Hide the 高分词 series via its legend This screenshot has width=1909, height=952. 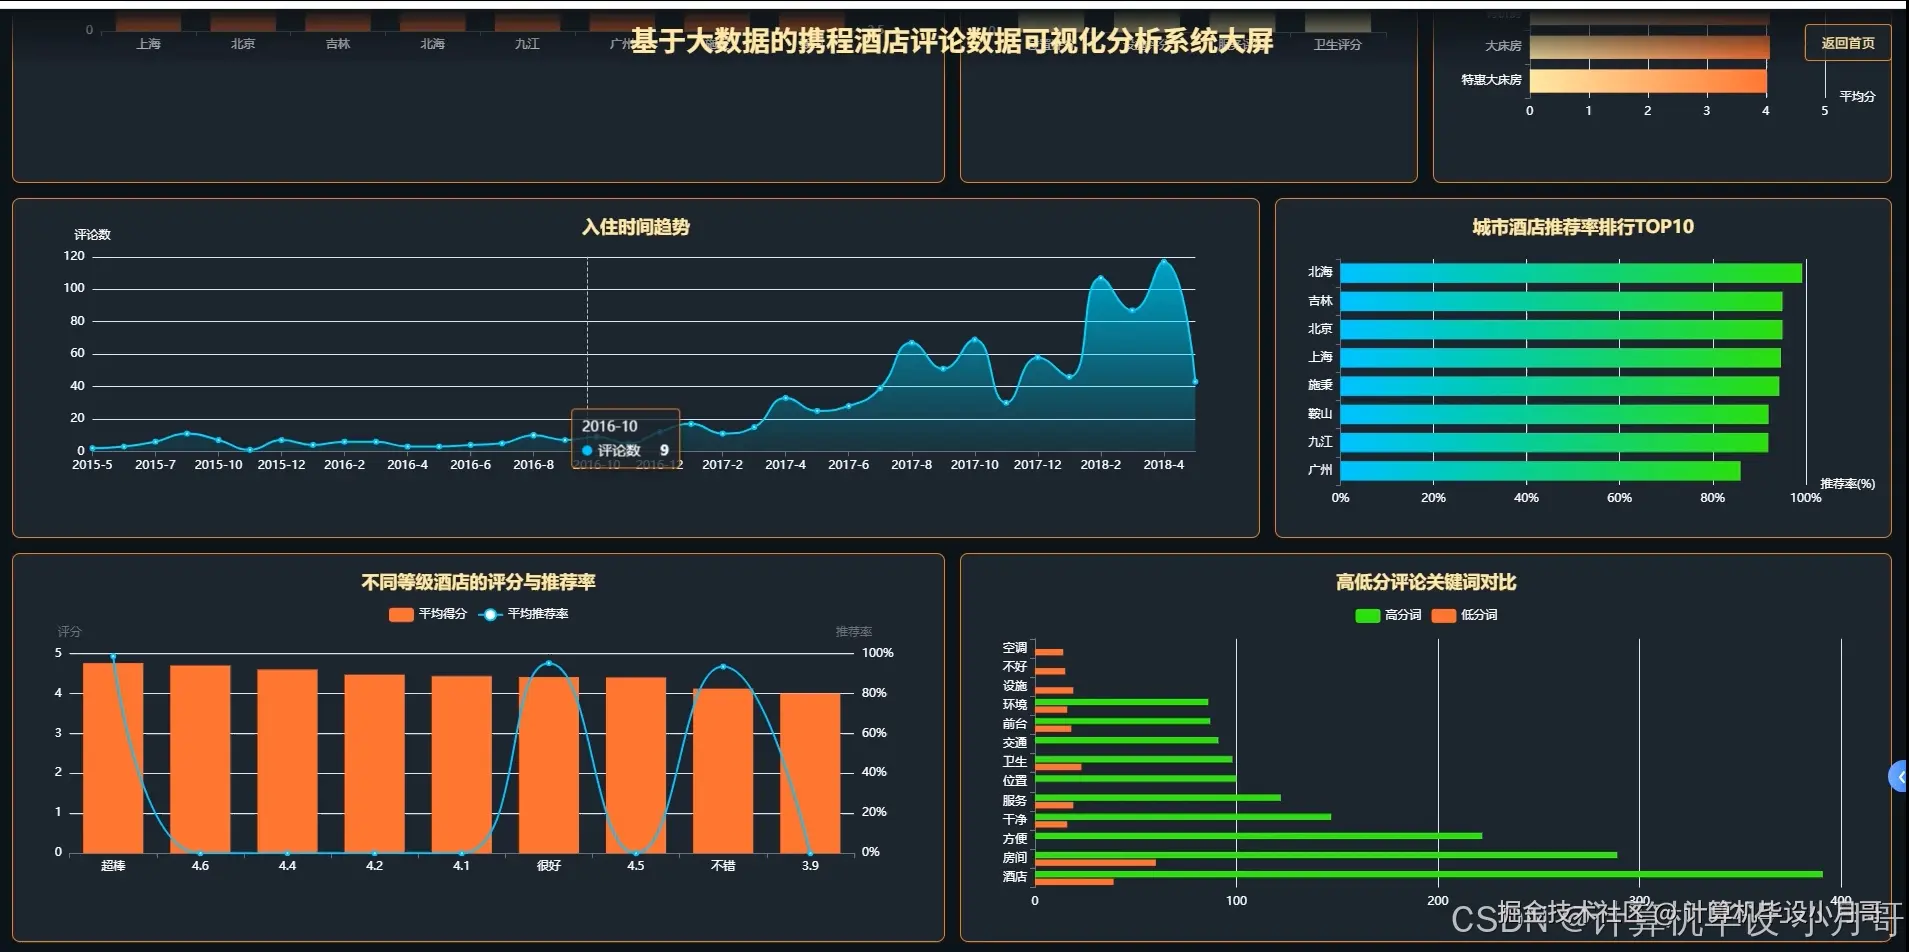pyautogui.click(x=1404, y=615)
